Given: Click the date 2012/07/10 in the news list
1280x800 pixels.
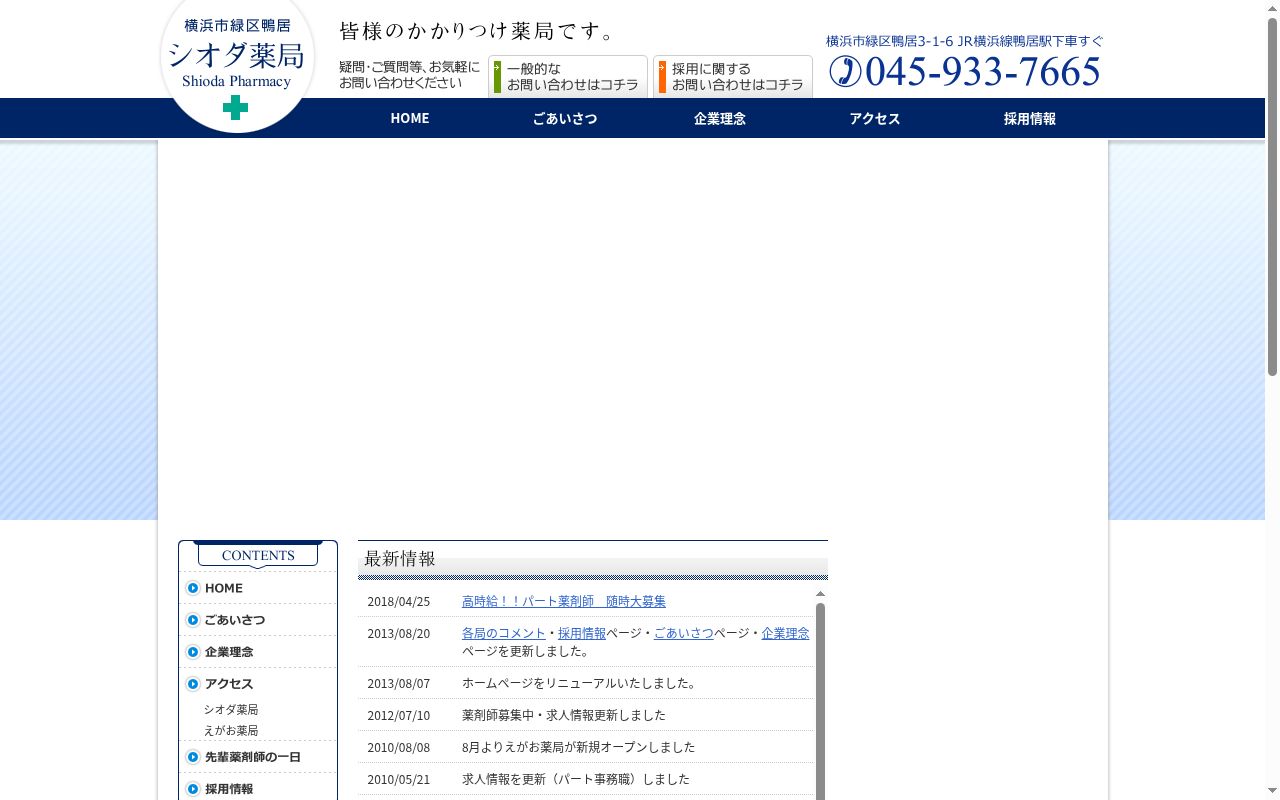Looking at the screenshot, I should point(398,715).
